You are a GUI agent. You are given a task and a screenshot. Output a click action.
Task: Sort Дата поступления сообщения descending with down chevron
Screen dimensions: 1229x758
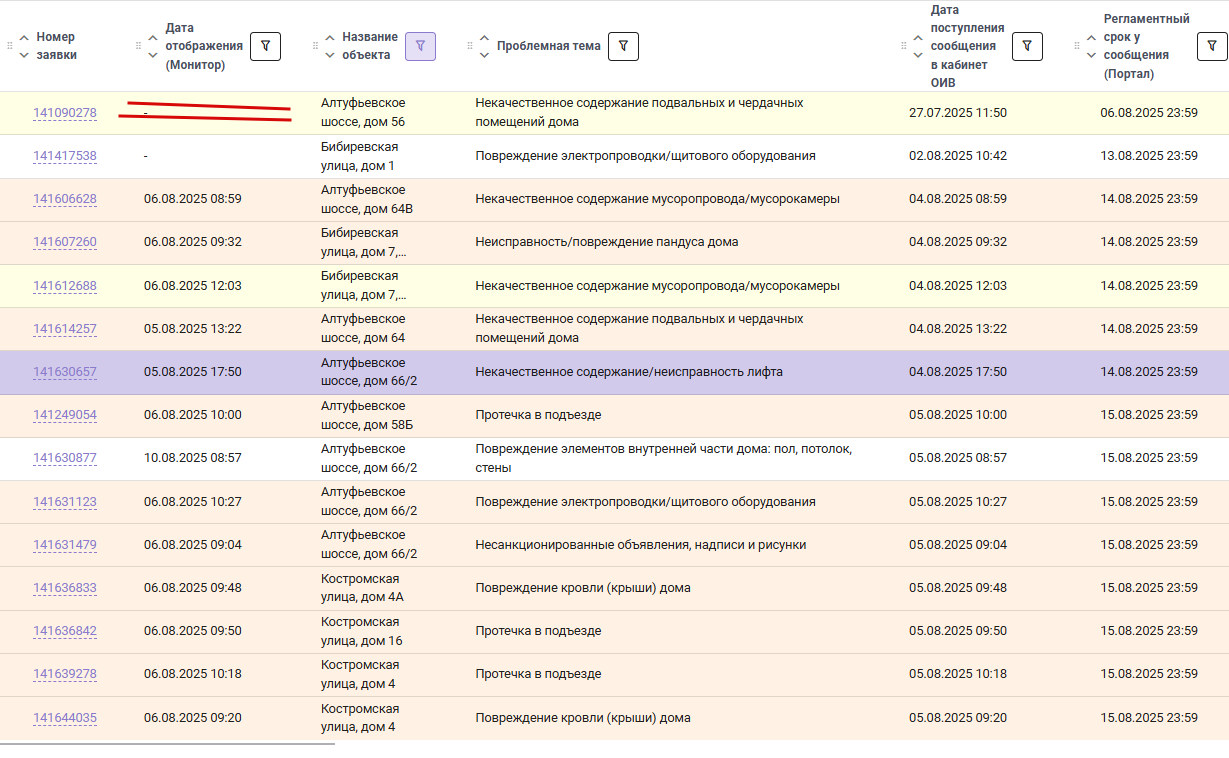[x=918, y=54]
